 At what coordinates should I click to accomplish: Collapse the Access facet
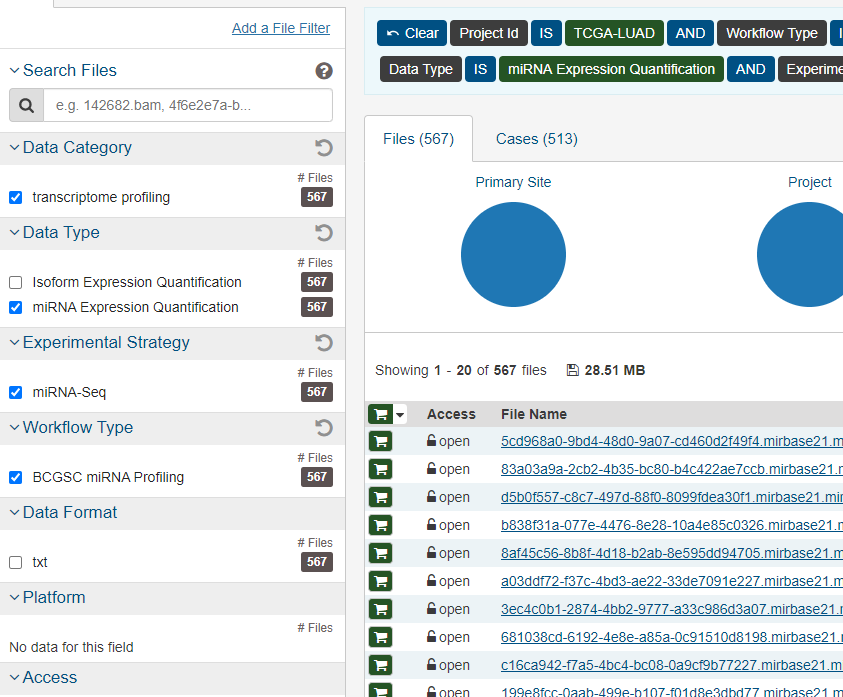[15, 678]
